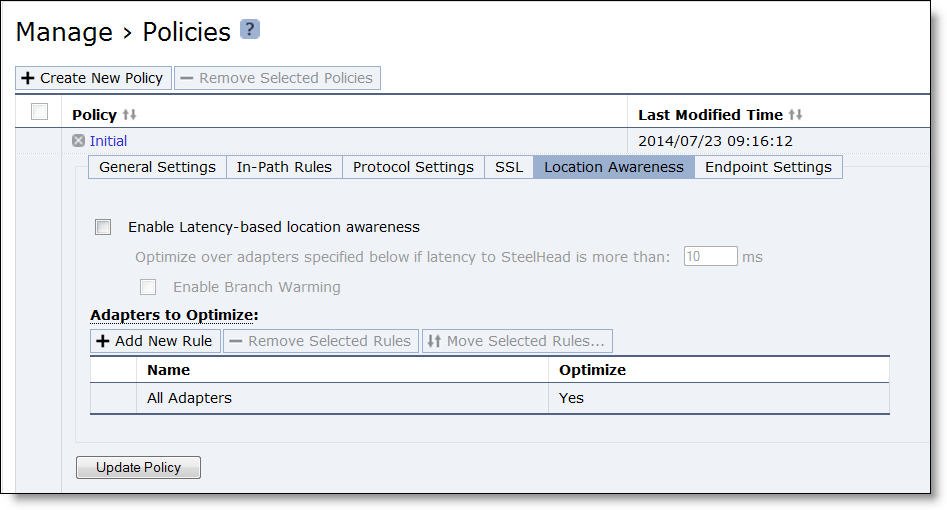Click the plus icon on Create New Policy
This screenshot has height=510, width=947.
pos(28,78)
